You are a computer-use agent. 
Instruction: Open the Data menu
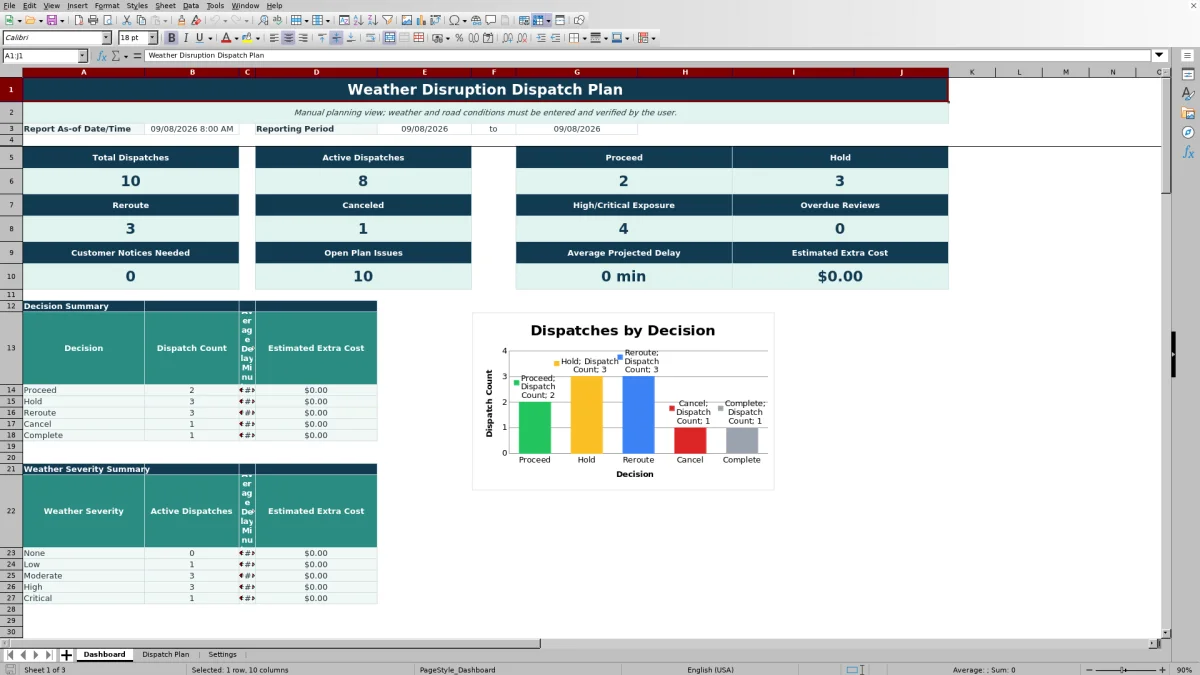[190, 6]
